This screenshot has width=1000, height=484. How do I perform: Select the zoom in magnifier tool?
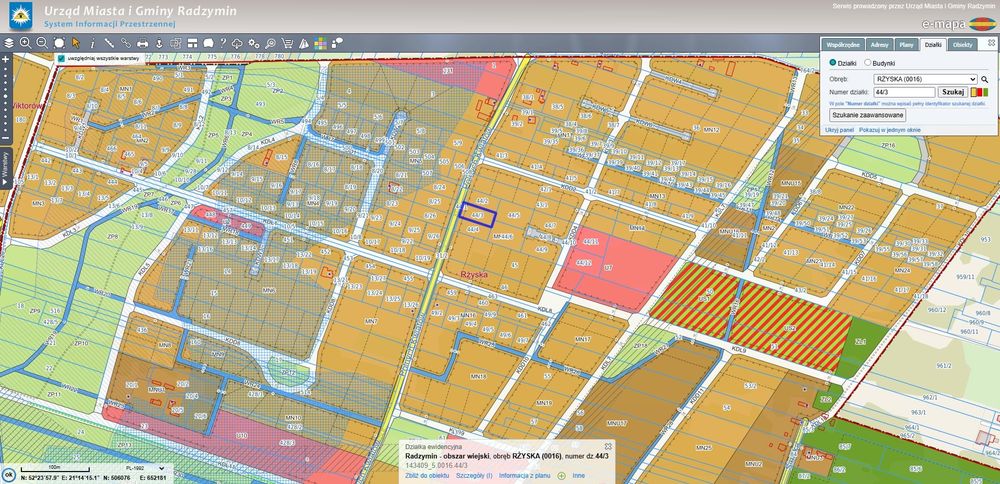tap(26, 43)
